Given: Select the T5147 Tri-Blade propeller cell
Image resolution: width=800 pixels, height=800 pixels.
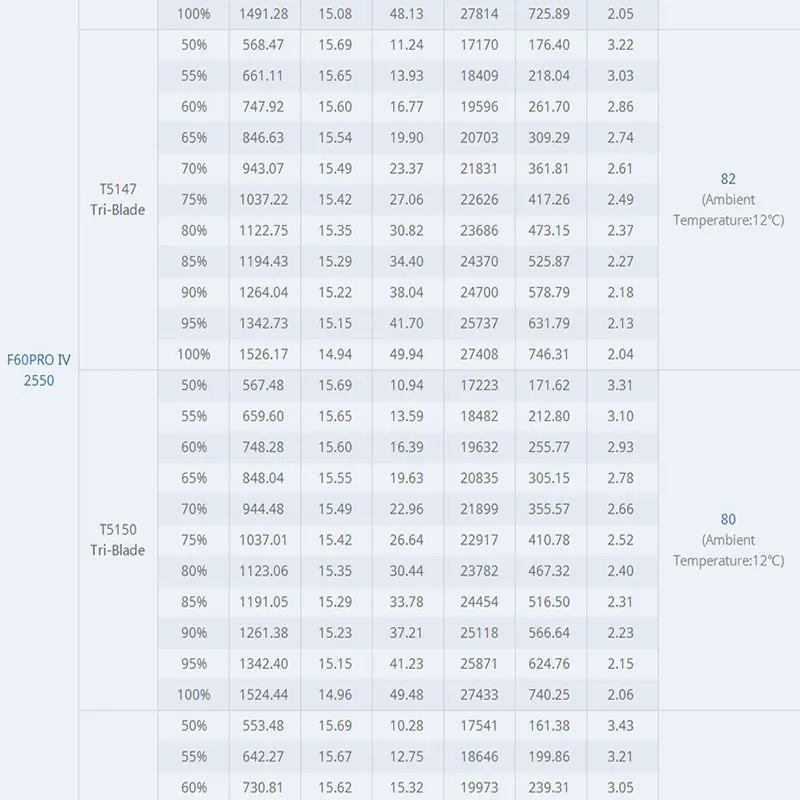Looking at the screenshot, I should pyautogui.click(x=118, y=199).
